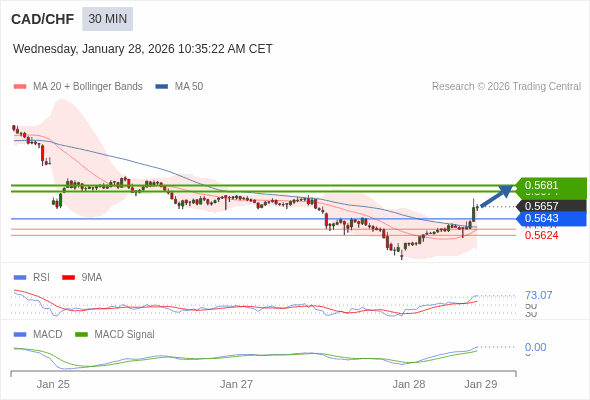Click the Jan 29 date axis label
This screenshot has height=400, width=590.
pyautogui.click(x=481, y=384)
